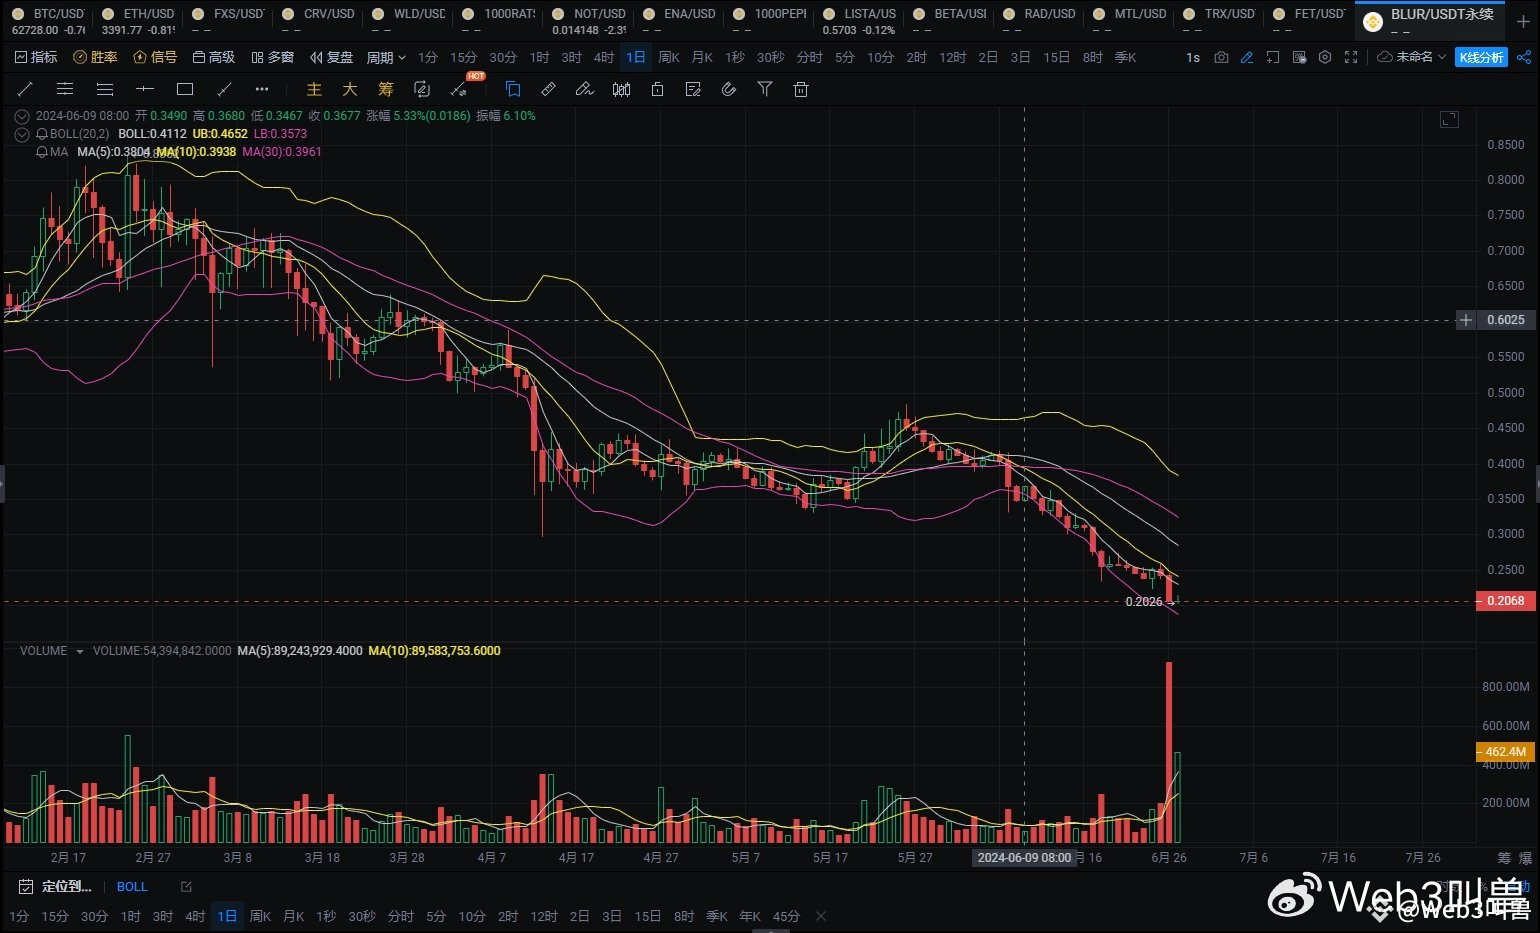1540x933 pixels.
Task: Select 年K timeframe in bottom bar
Action: [x=750, y=916]
